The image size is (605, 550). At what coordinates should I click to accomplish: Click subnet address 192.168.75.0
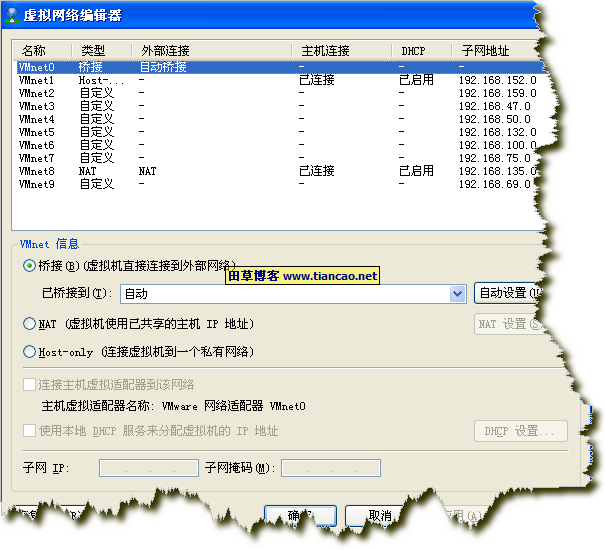point(495,158)
